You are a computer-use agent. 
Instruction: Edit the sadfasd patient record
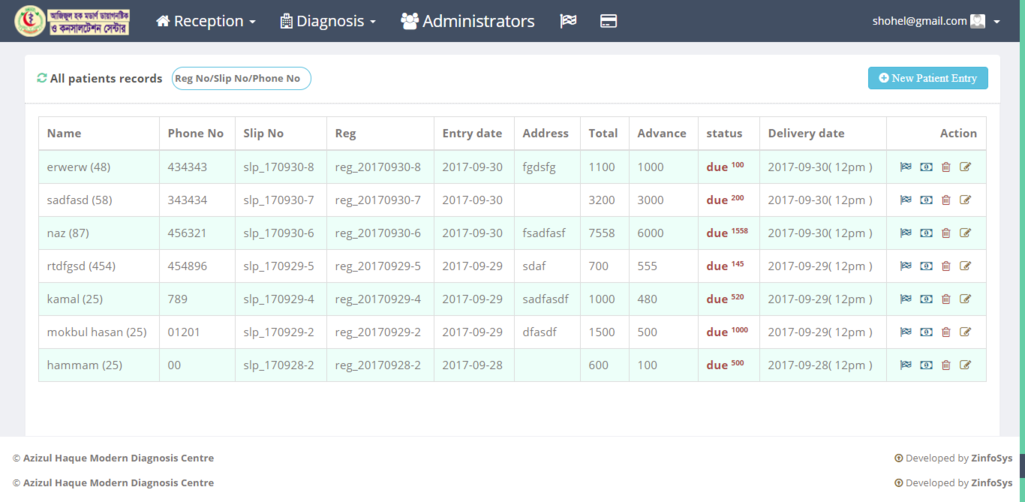pyautogui.click(x=965, y=200)
